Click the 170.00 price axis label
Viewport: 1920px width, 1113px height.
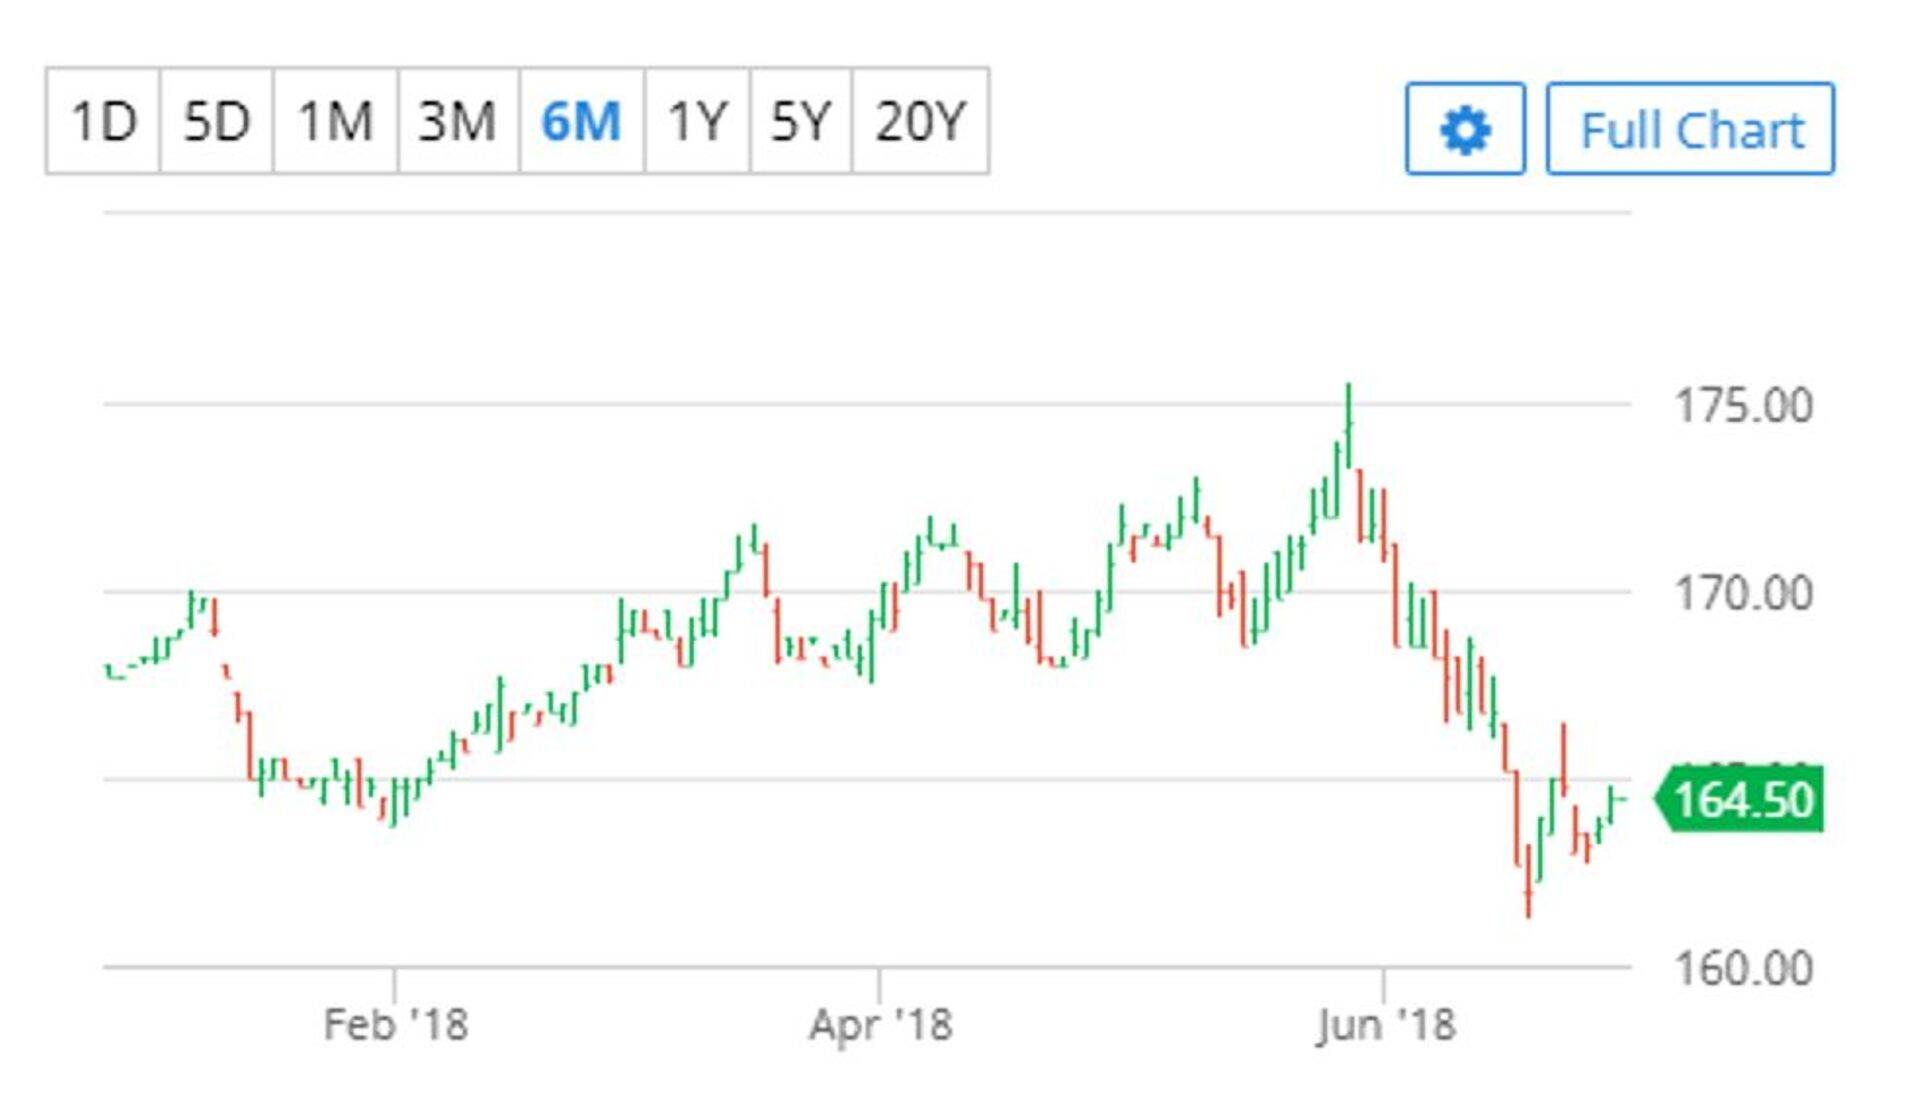(x=1742, y=594)
